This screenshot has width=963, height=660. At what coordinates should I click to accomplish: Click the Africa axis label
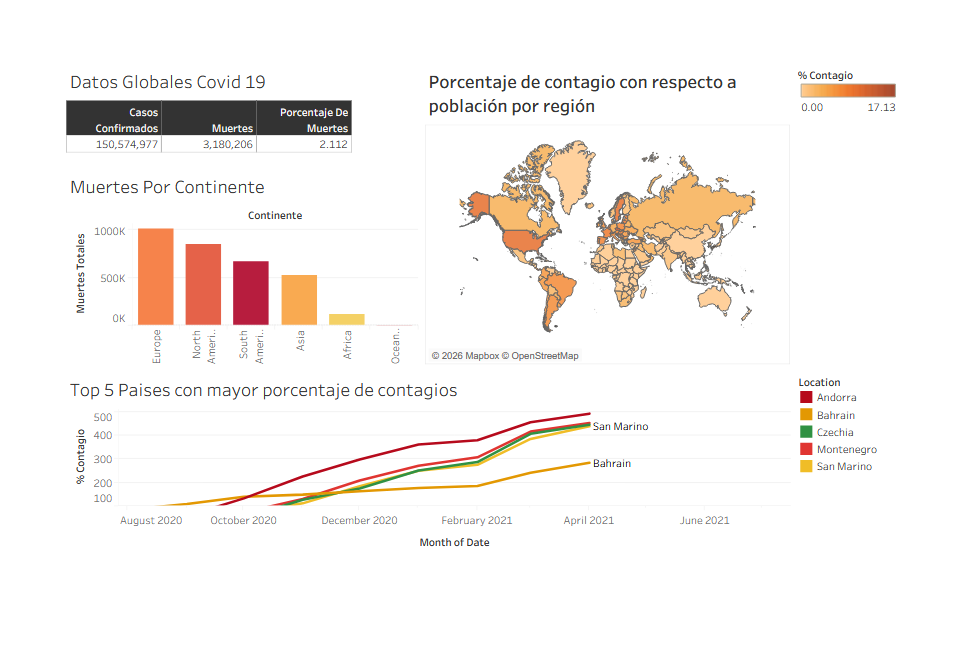[x=348, y=344]
